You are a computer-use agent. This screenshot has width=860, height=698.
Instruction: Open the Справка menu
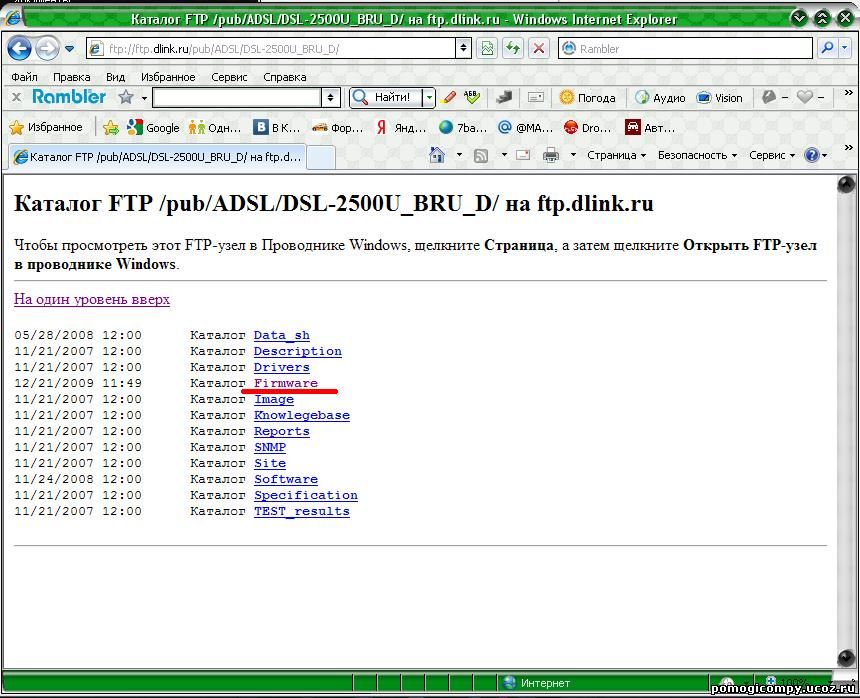pos(285,77)
